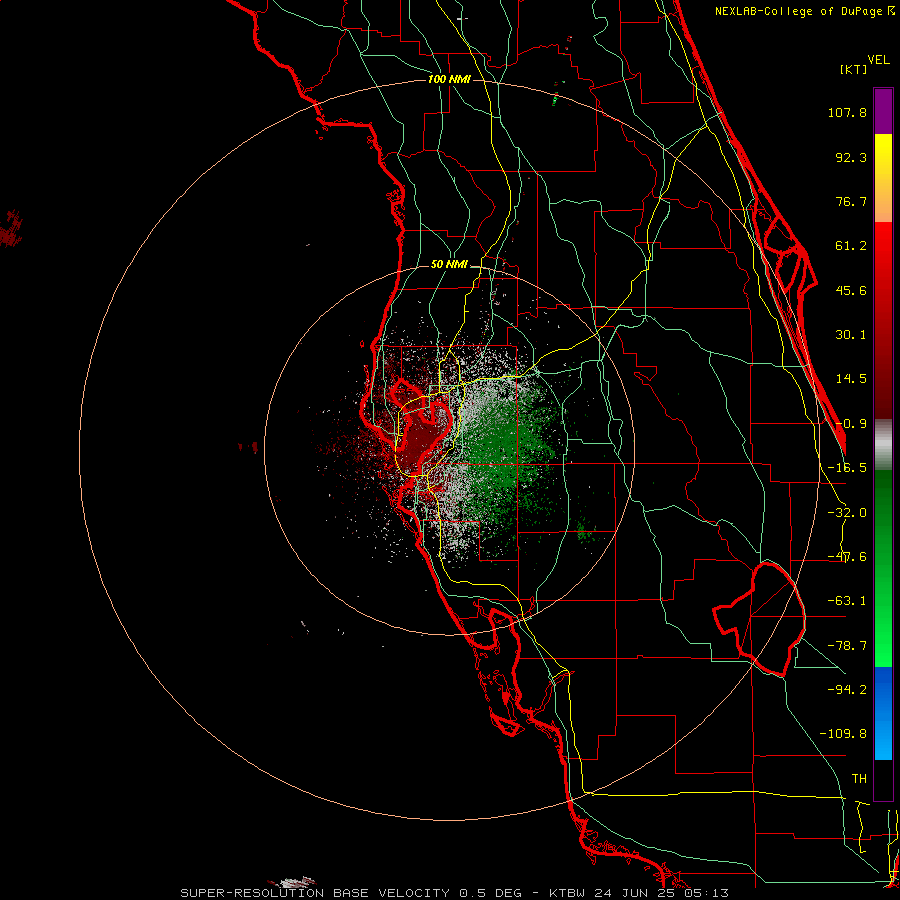The width and height of the screenshot is (900, 900).
Task: Click the 30.1 velocity scale value
Action: [851, 335]
